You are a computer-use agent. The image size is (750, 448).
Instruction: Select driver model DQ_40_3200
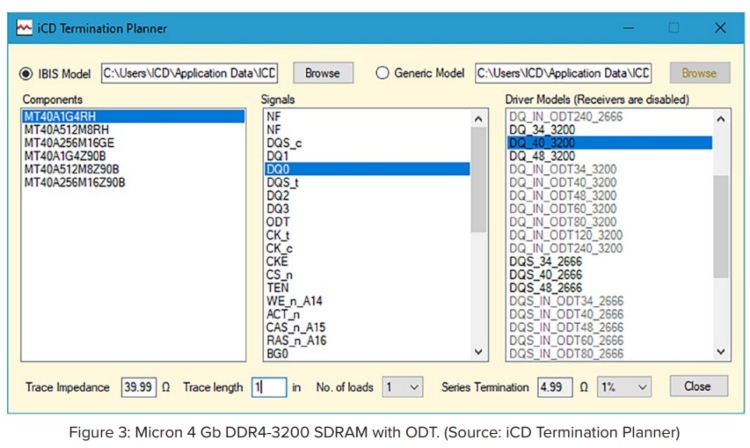pos(610,143)
